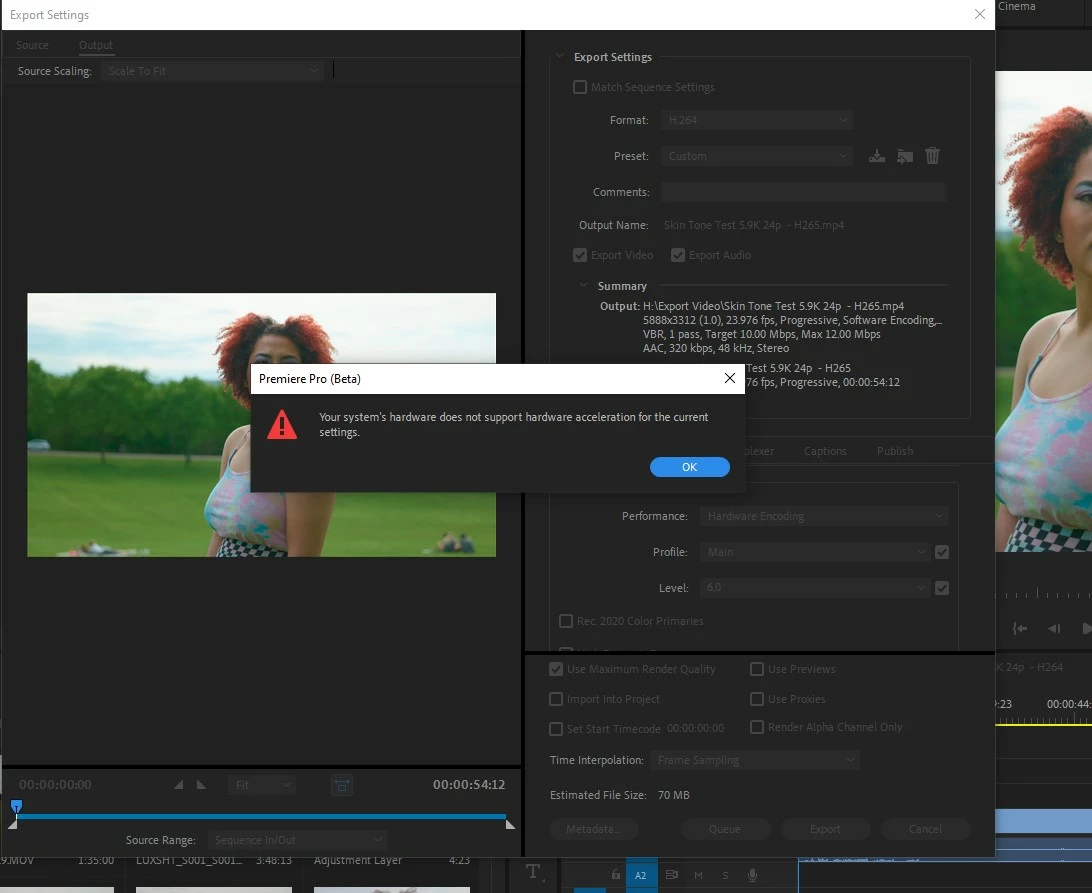Enable Rec. 2020 Color Primaries
1092x893 pixels.
pos(566,621)
